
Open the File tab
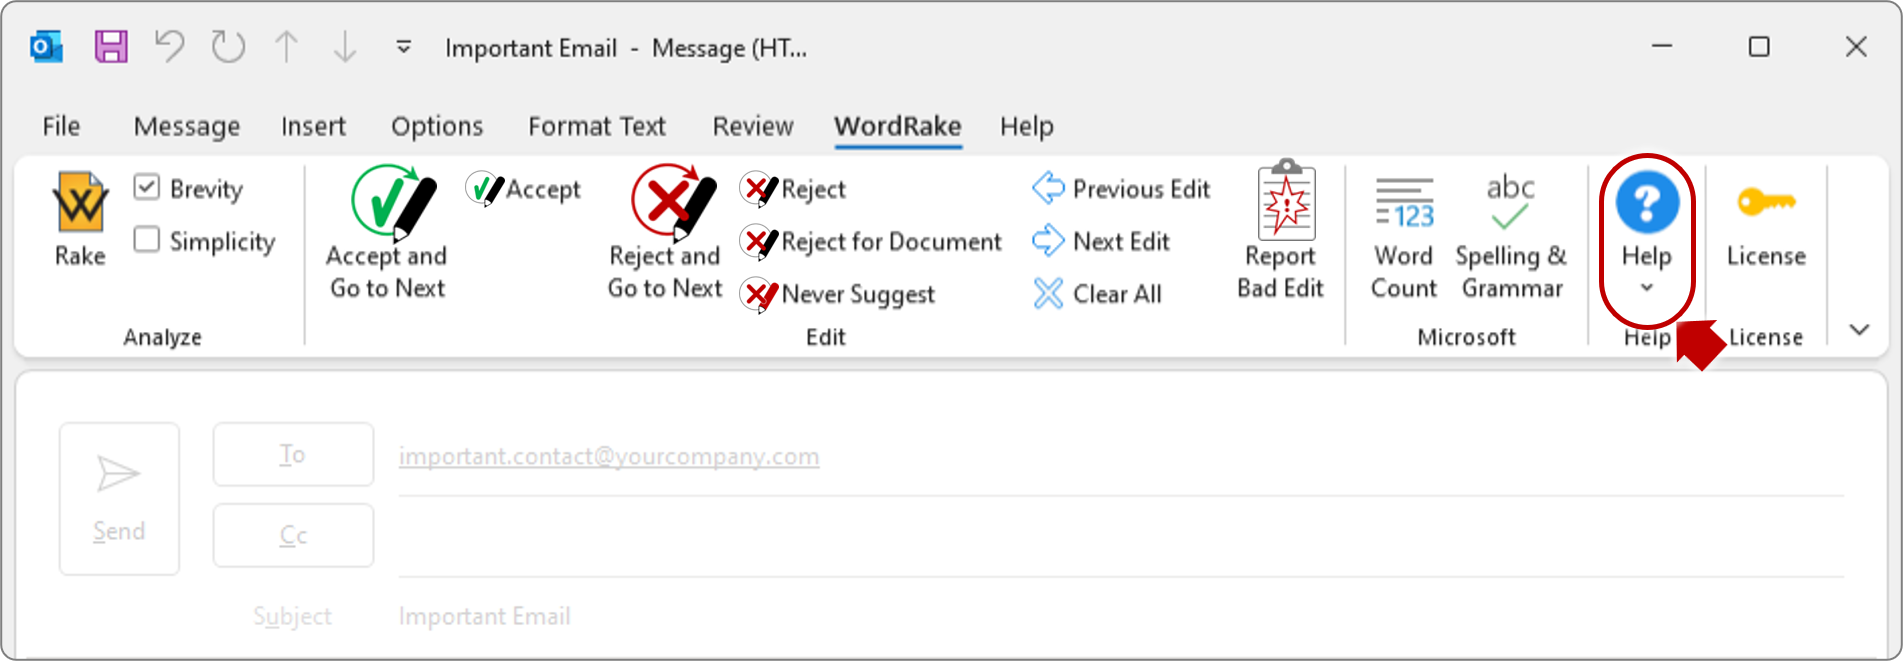pyautogui.click(x=61, y=126)
